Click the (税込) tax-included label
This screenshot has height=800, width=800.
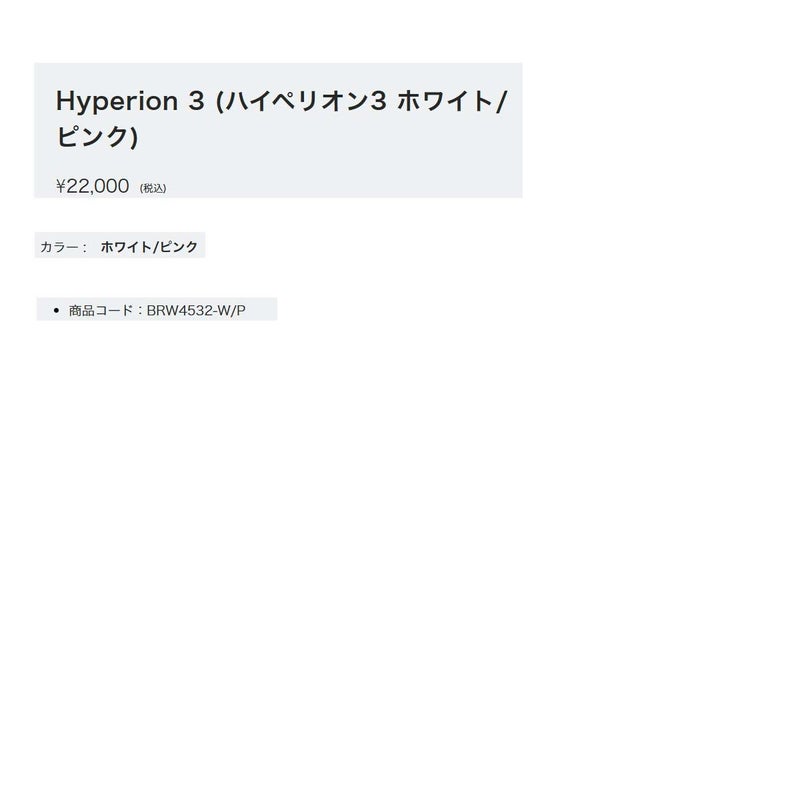pyautogui.click(x=153, y=188)
